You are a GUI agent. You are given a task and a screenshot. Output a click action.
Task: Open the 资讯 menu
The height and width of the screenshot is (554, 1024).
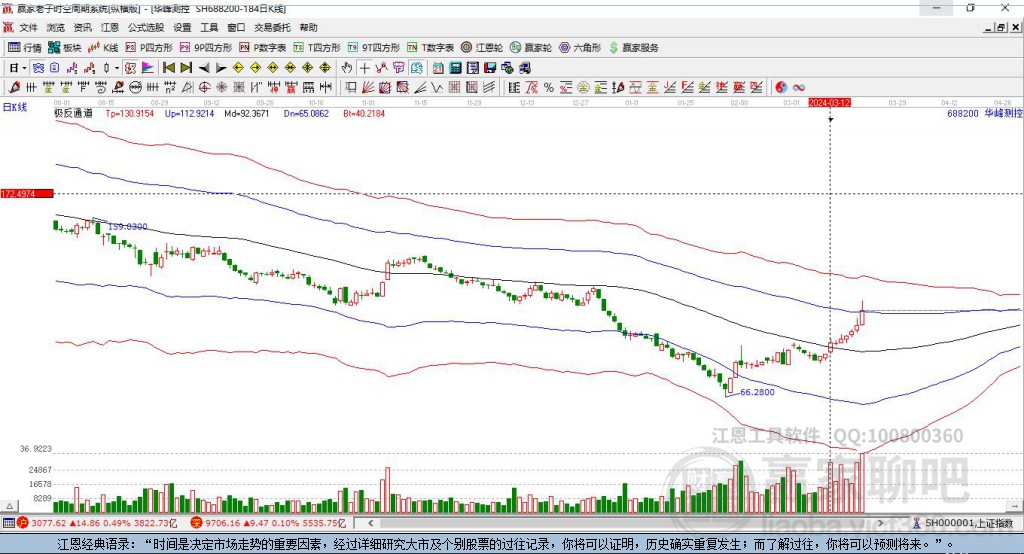click(x=82, y=27)
